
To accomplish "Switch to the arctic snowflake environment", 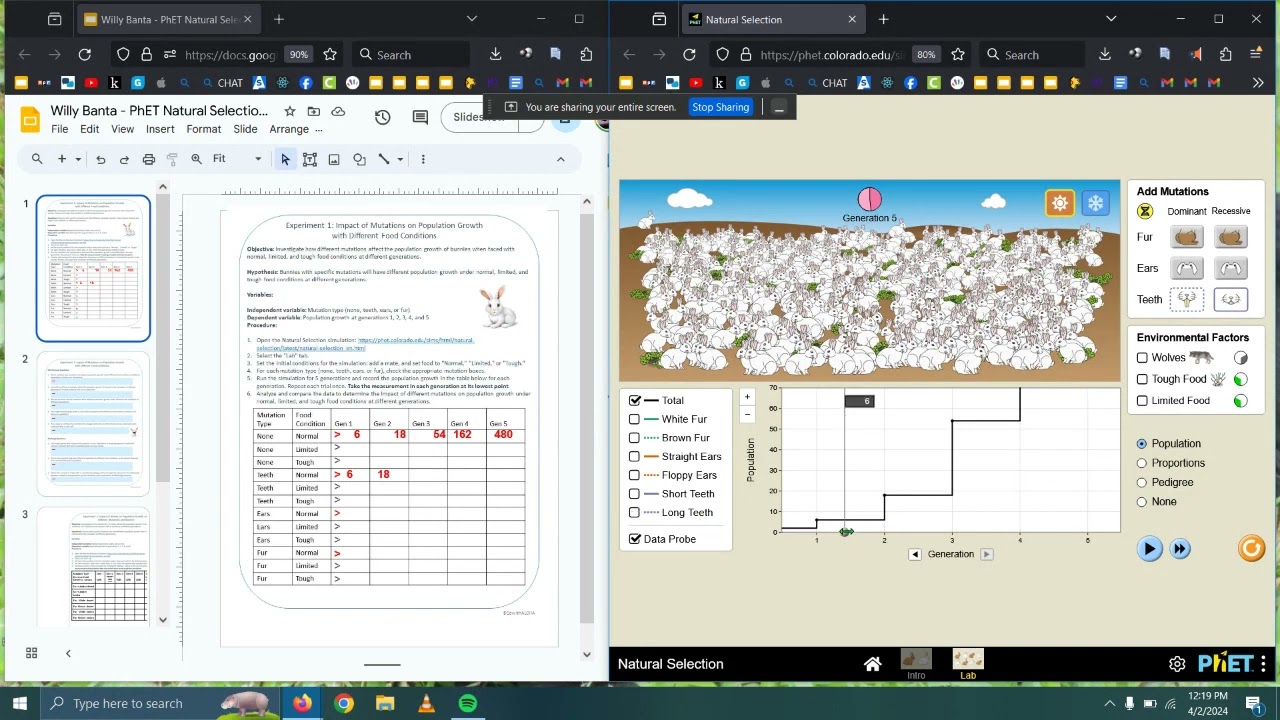I will 1096,204.
